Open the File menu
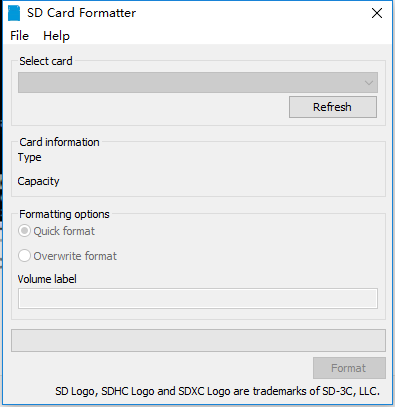The height and width of the screenshot is (407, 395). tap(19, 36)
